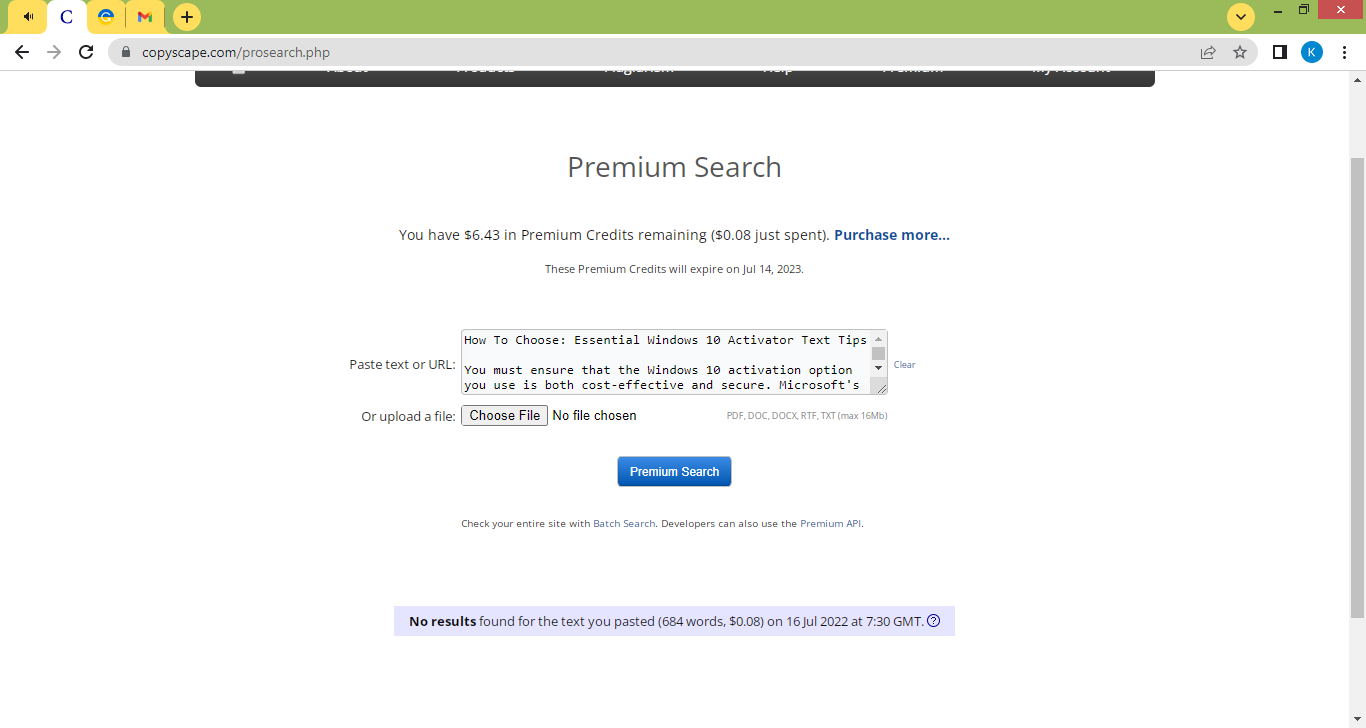Switch to the Edge logo browser tab
1366x728 pixels.
(106, 17)
